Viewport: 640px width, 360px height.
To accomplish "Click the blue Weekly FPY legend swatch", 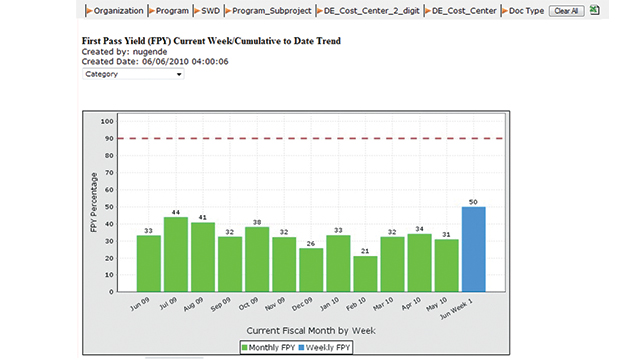I will point(301,348).
